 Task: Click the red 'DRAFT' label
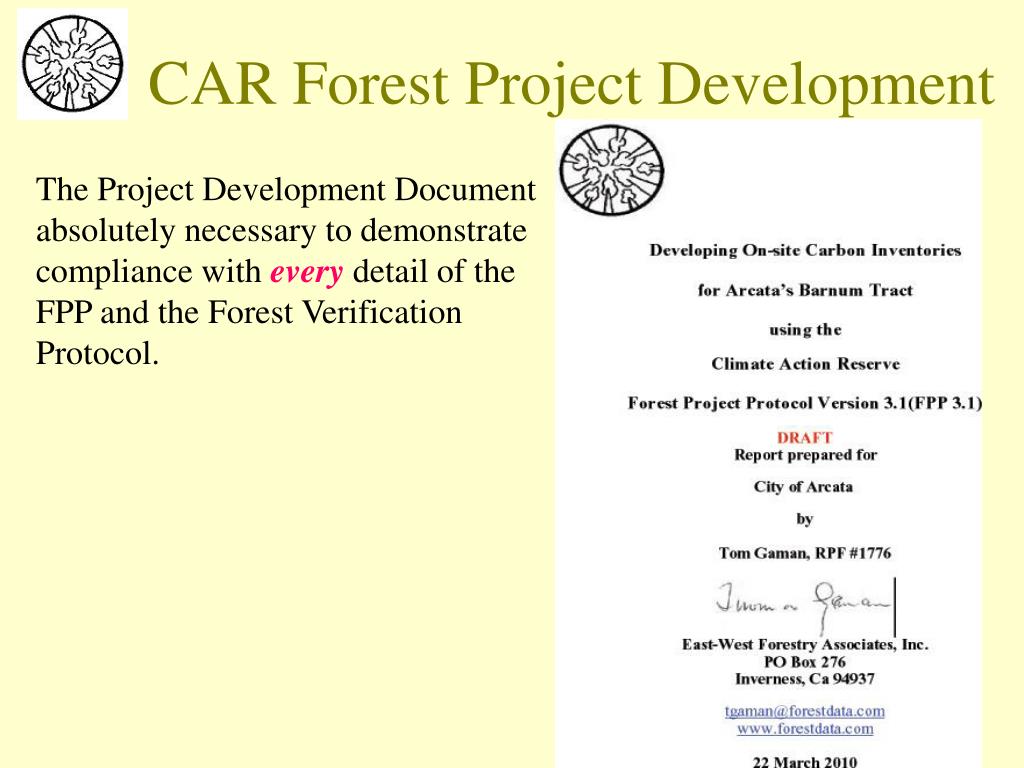[805, 438]
